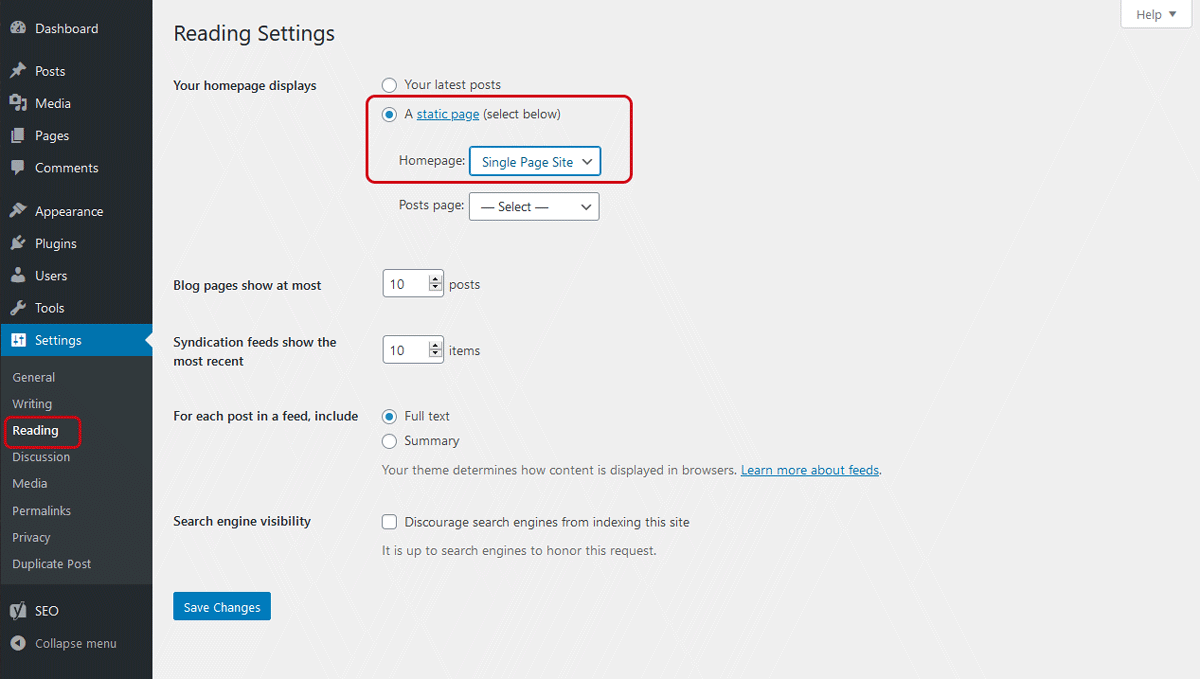Select 'Your latest posts' radio button
The image size is (1200, 679).
pos(389,85)
